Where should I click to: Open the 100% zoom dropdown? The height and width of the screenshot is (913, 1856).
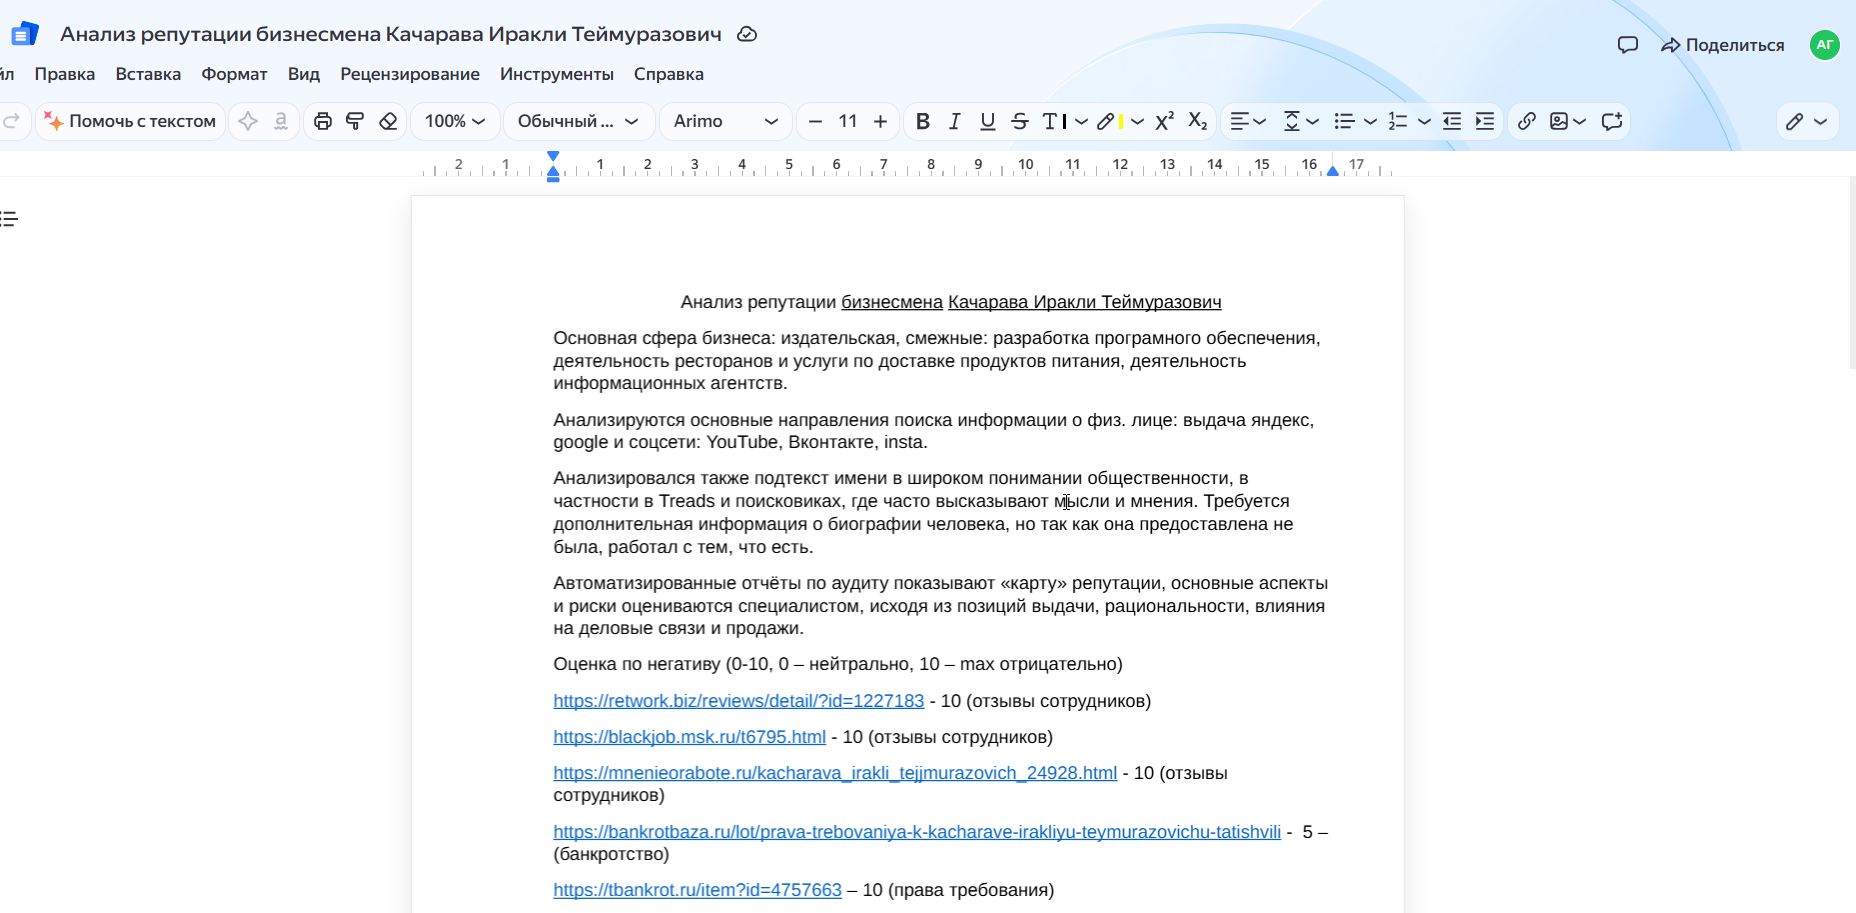pyautogui.click(x=455, y=121)
